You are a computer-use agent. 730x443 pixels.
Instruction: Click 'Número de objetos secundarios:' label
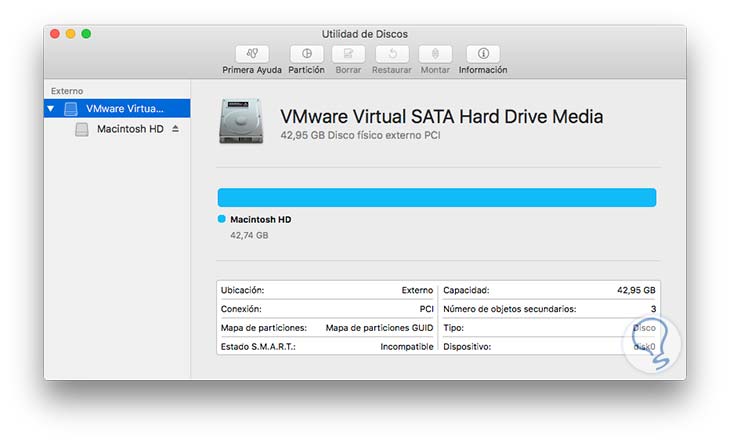tap(510, 309)
